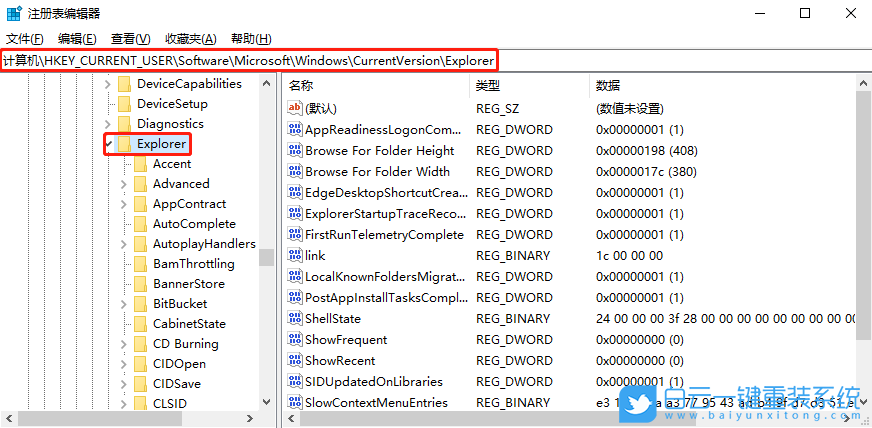Click the tree pane scroll down arrow

tap(266, 402)
